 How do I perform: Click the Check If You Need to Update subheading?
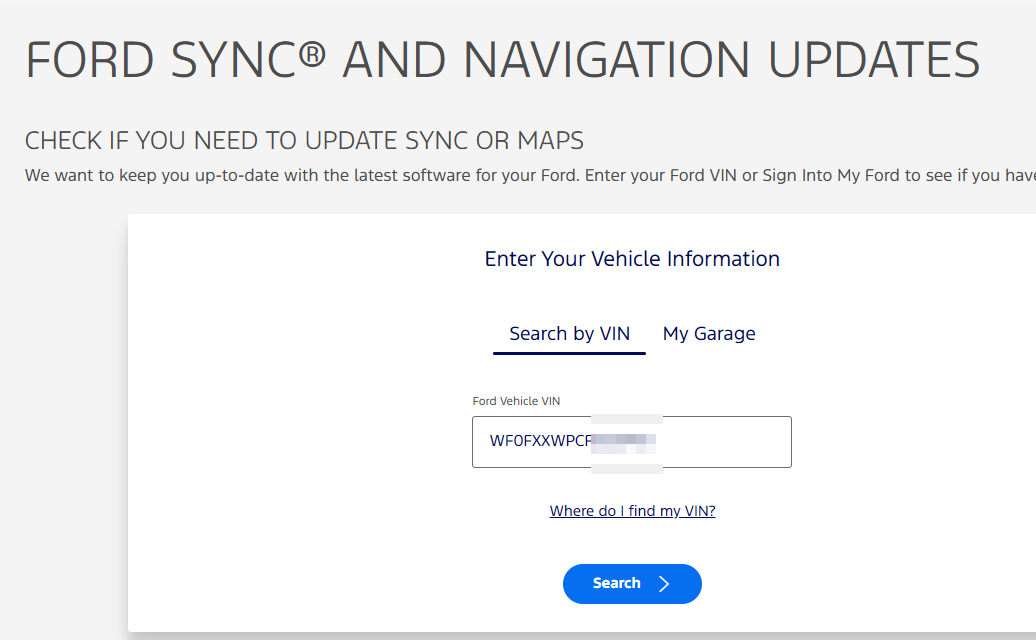click(304, 140)
